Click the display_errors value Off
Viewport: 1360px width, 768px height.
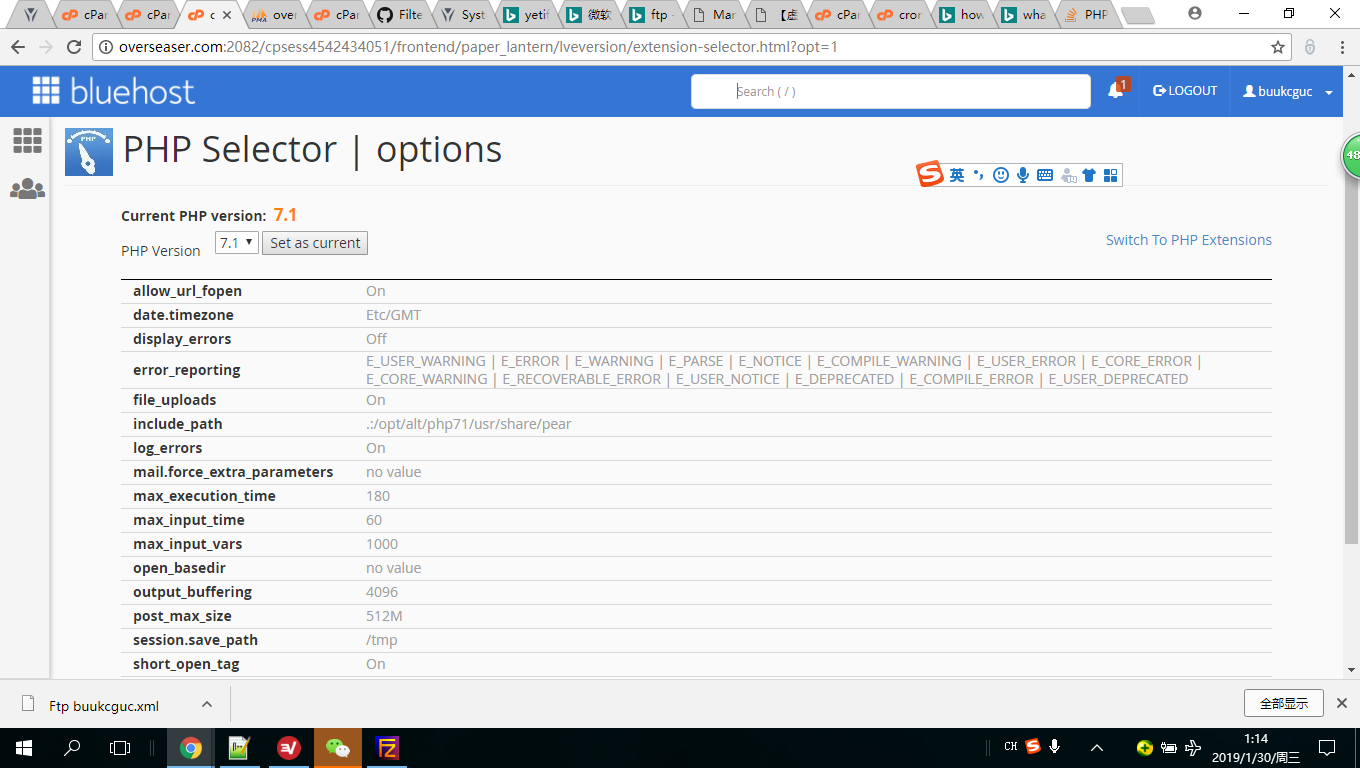(x=376, y=339)
